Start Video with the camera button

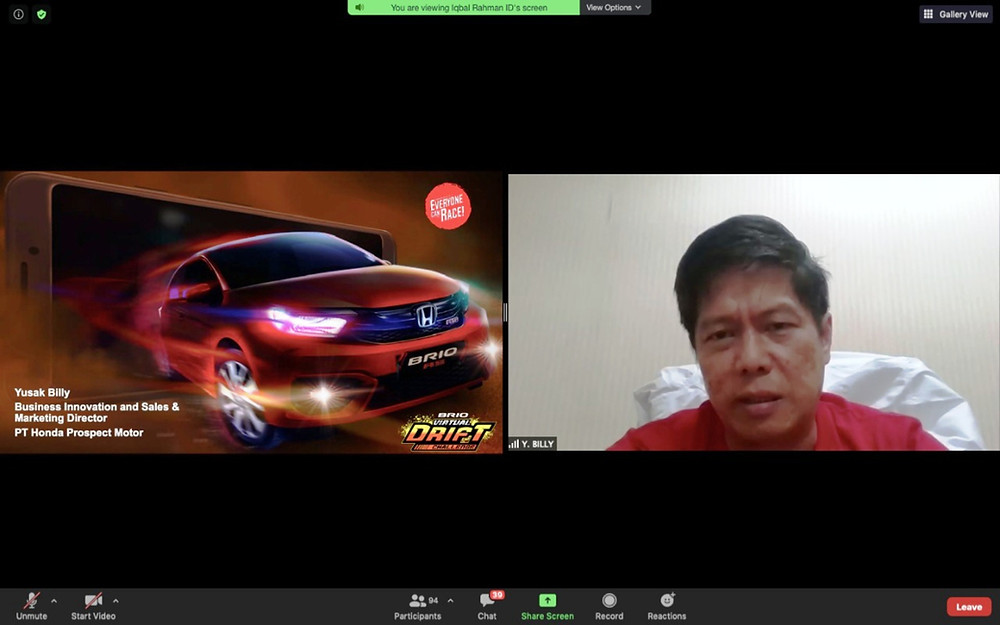point(93,606)
